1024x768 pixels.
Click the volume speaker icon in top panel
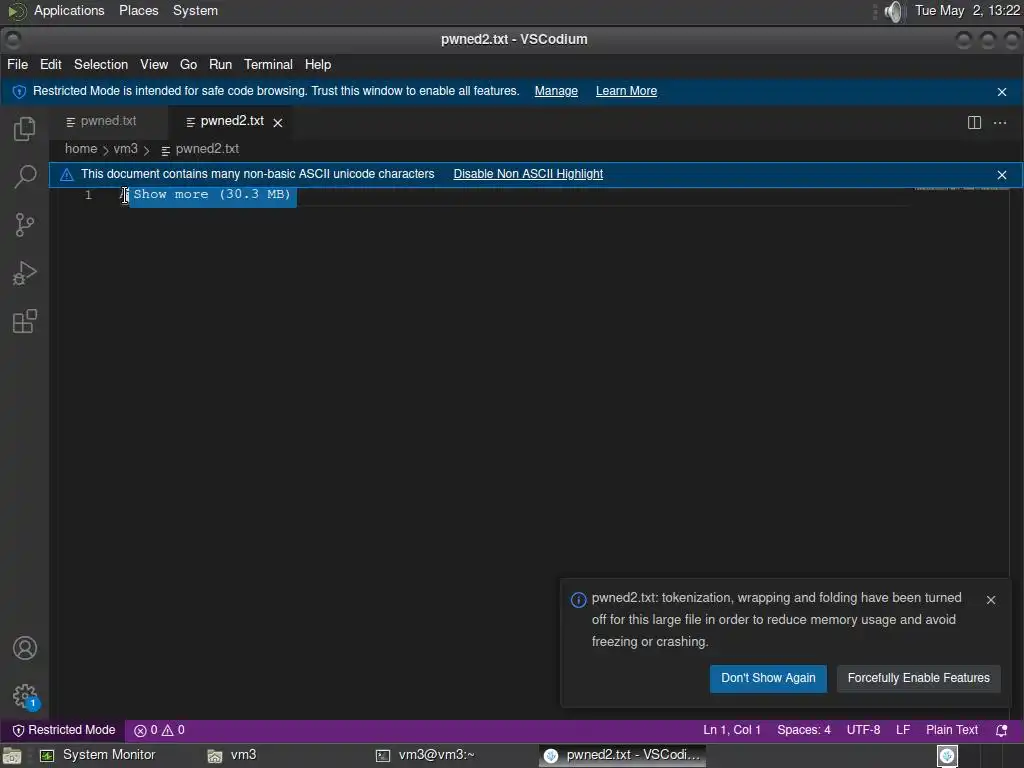click(893, 11)
